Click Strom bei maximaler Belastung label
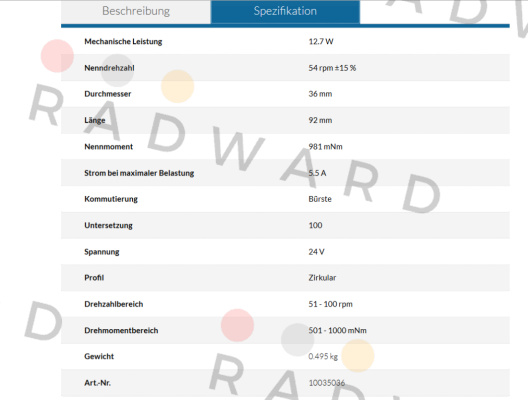This screenshot has height=400, width=528. [x=139, y=173]
